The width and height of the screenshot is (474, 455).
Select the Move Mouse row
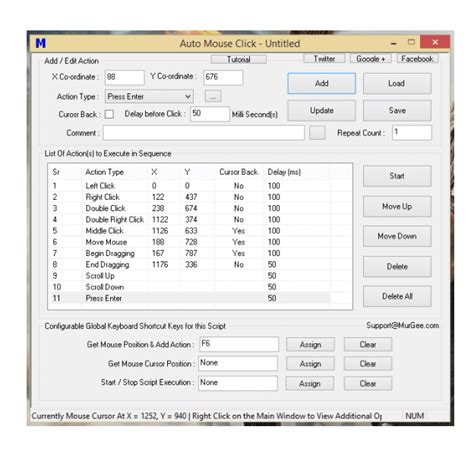[x=190, y=242]
